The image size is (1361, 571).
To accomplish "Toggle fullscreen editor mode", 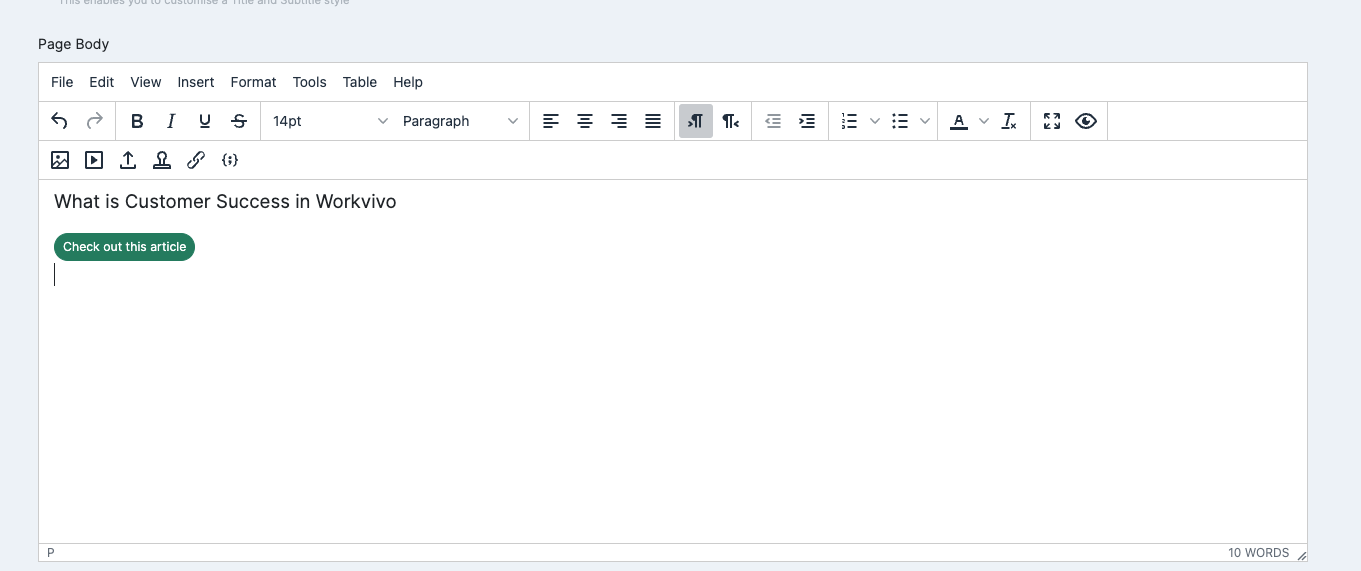I will (x=1052, y=121).
